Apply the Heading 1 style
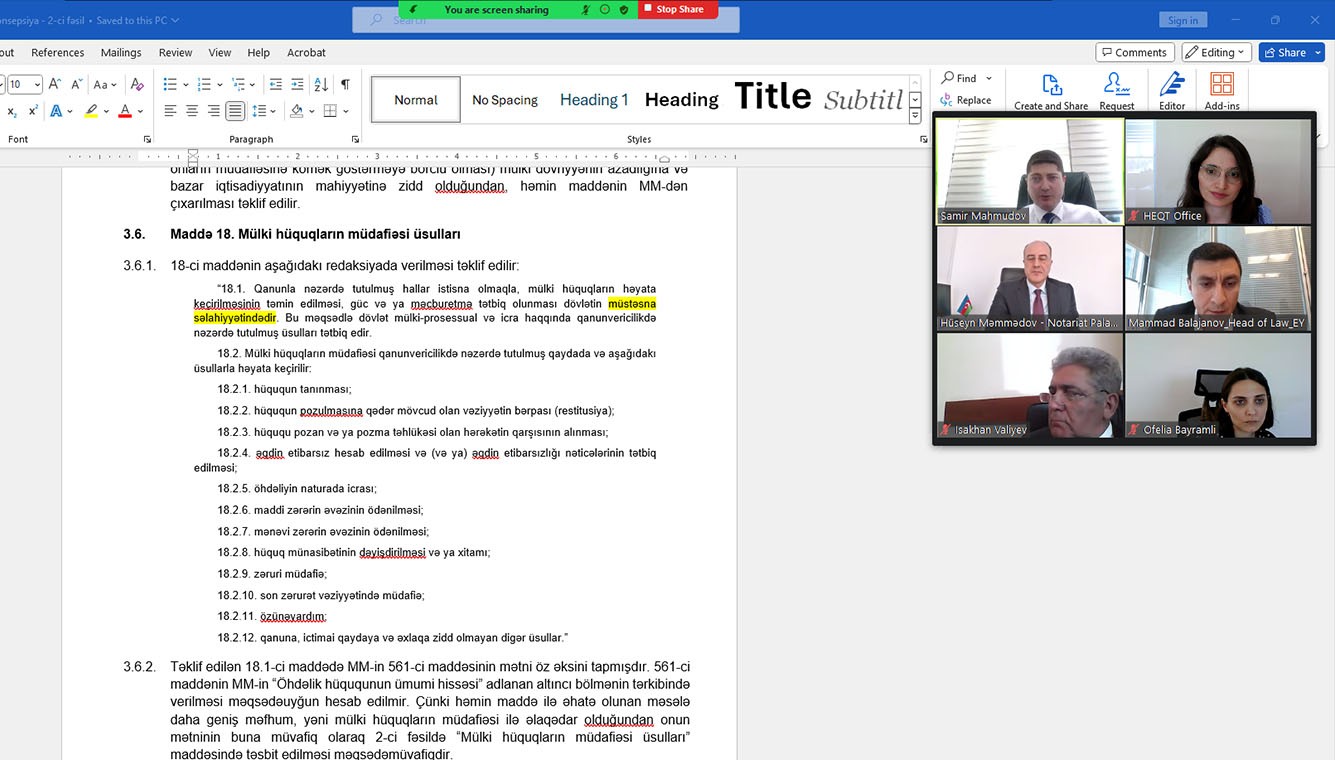This screenshot has width=1335, height=760. tap(594, 100)
